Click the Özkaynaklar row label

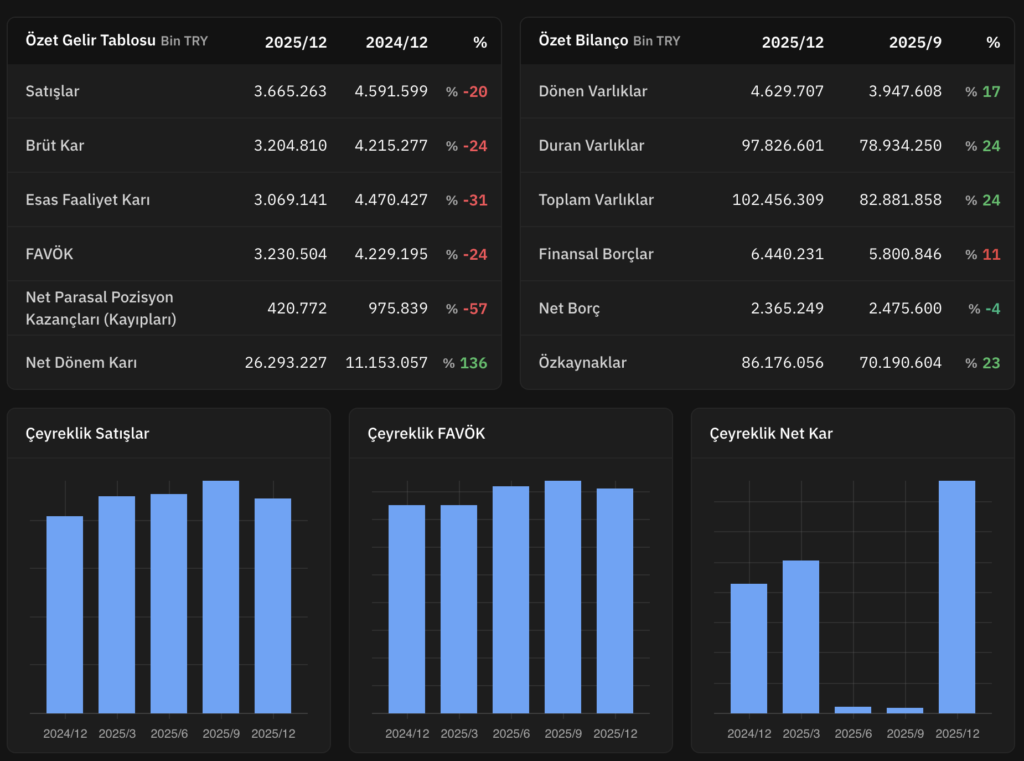pyautogui.click(x=582, y=363)
